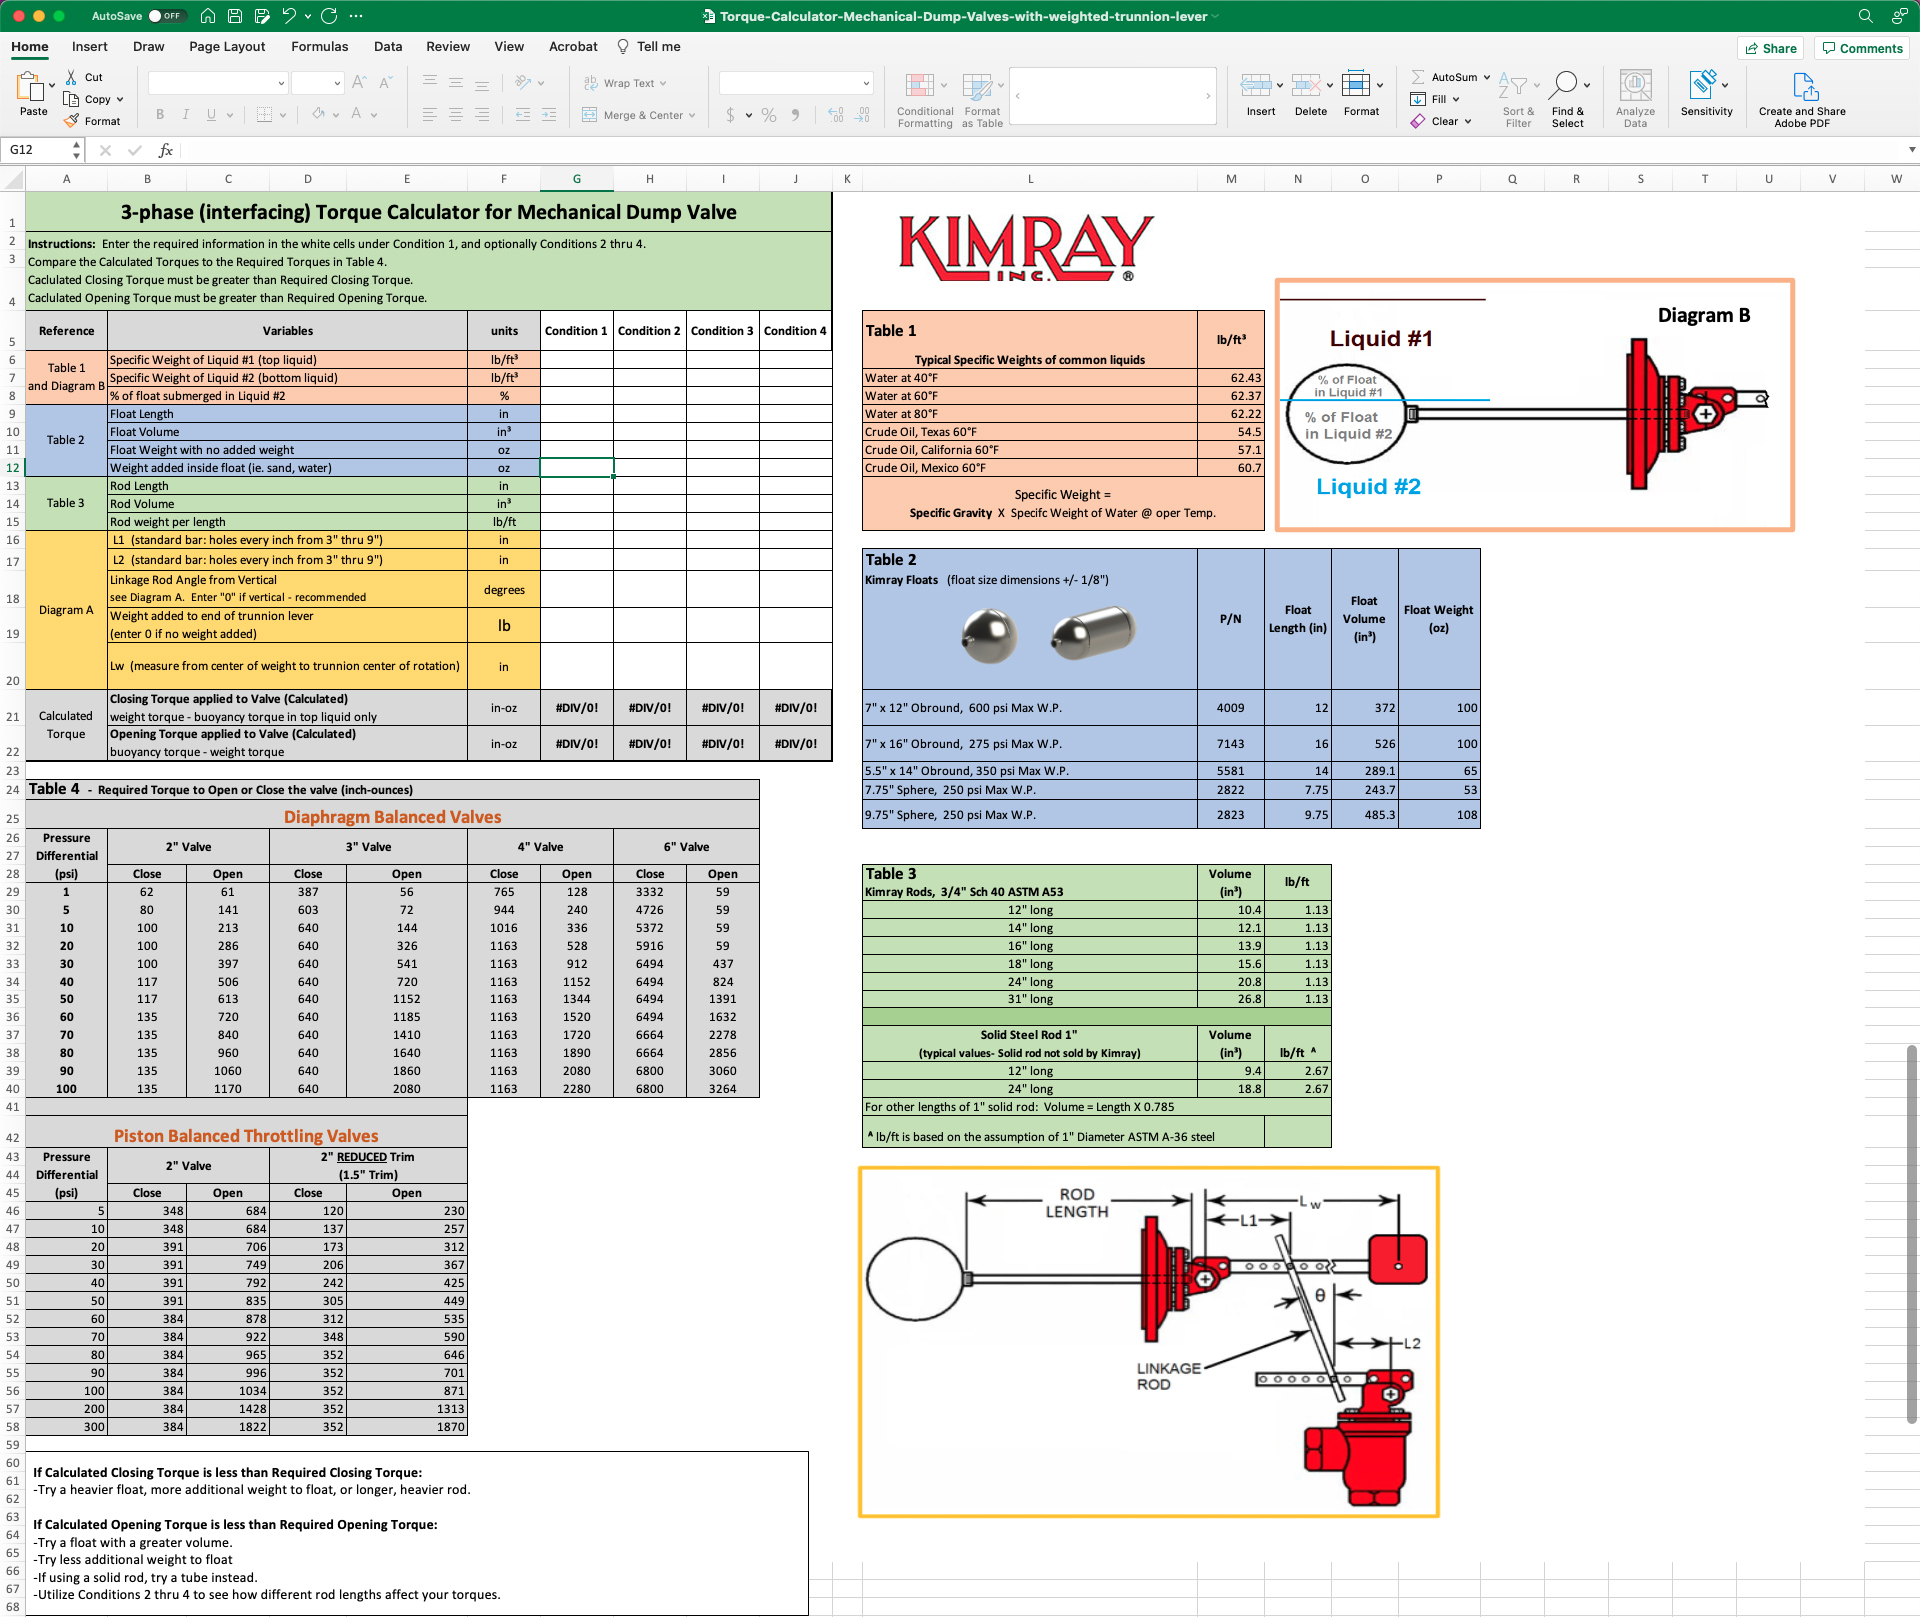1920x1617 pixels.
Task: Open the Comments panel
Action: 1861,48
